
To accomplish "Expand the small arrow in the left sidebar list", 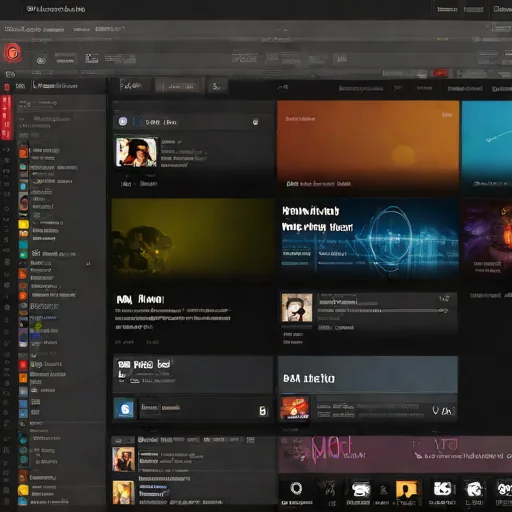I will (x=88, y=263).
